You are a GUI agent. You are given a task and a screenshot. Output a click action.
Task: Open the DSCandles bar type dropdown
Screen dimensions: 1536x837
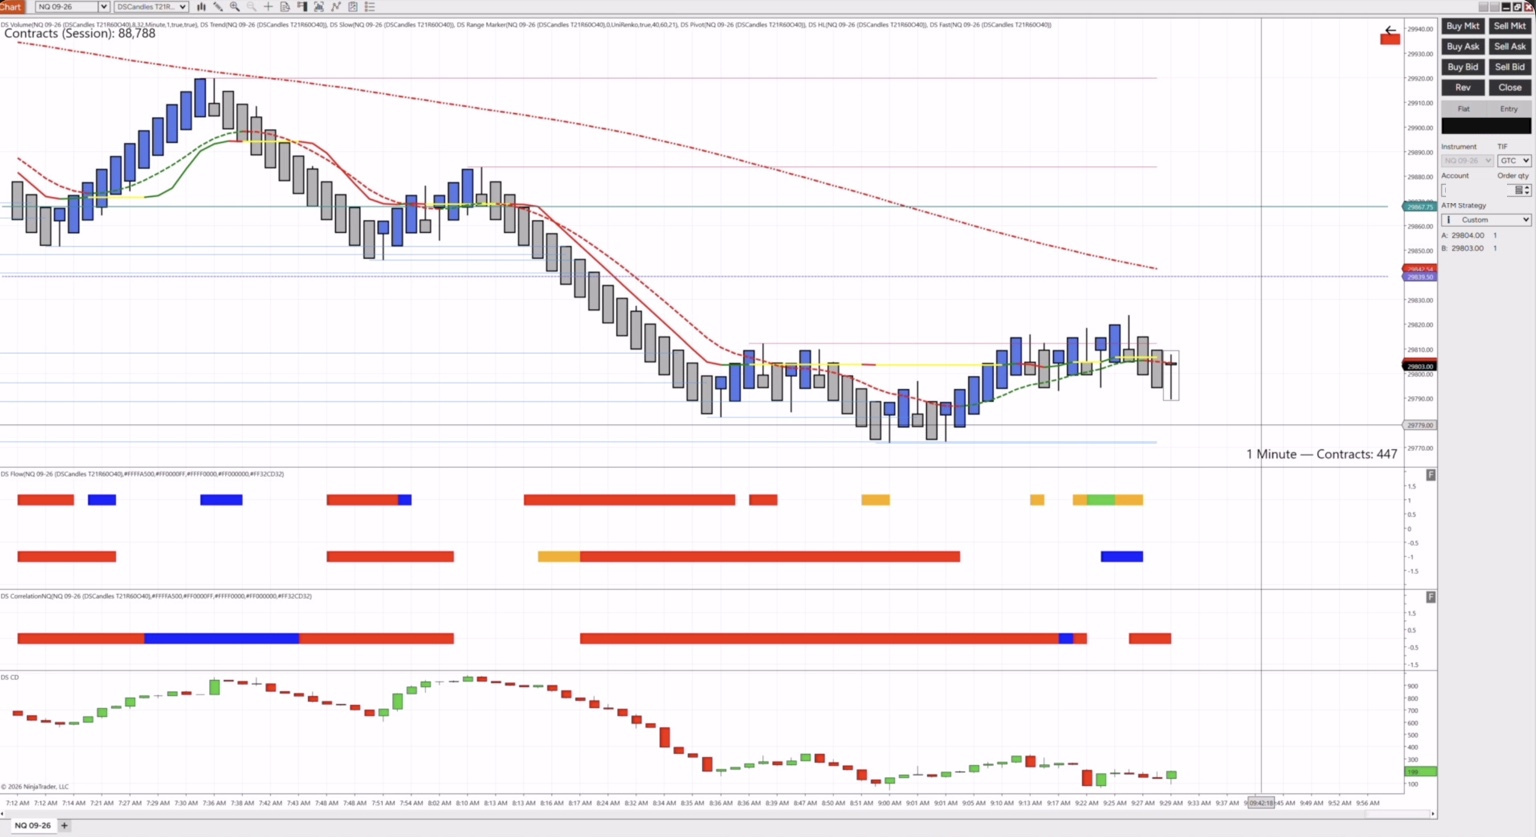[x=151, y=7]
